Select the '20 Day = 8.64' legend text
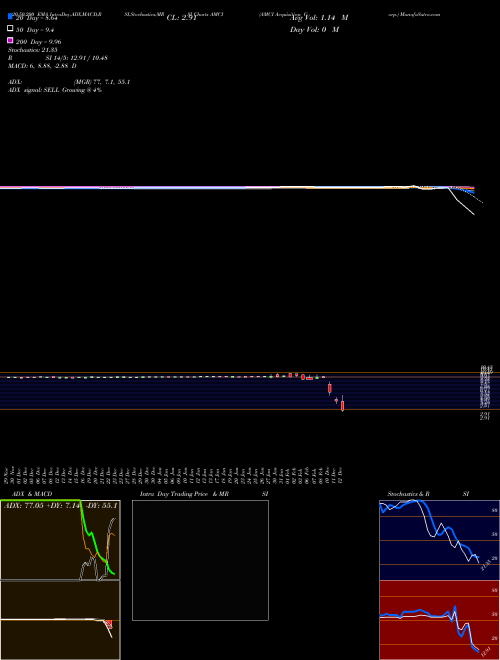 coord(36,18)
